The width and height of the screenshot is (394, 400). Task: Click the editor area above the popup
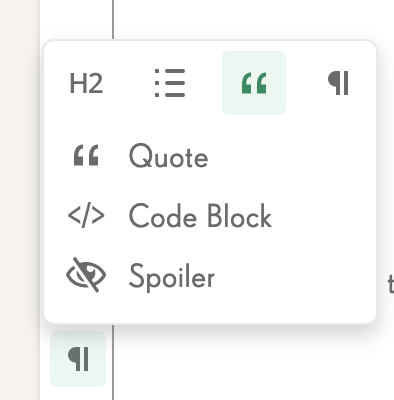pyautogui.click(x=253, y=18)
